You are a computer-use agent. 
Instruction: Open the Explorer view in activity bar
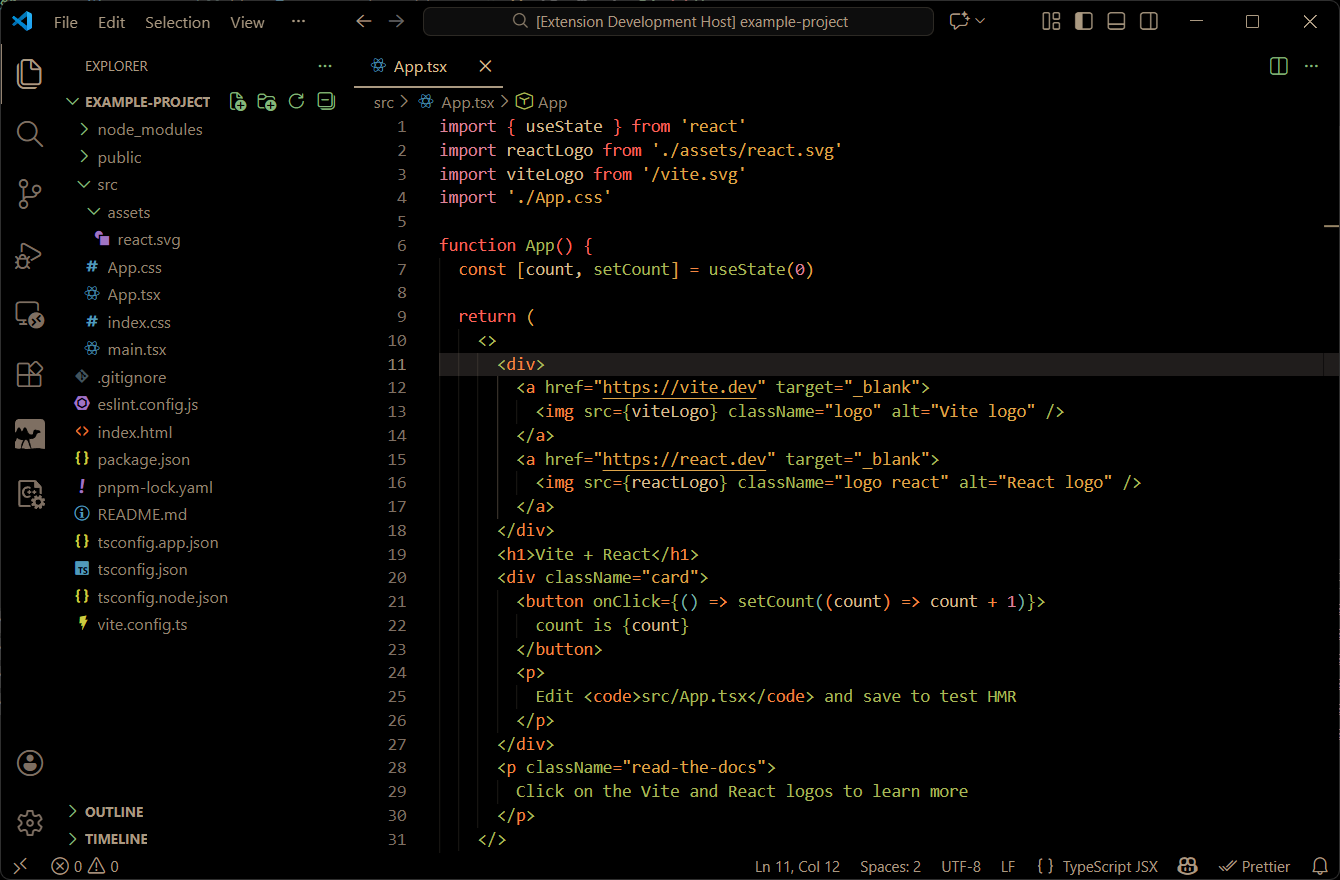(x=30, y=73)
